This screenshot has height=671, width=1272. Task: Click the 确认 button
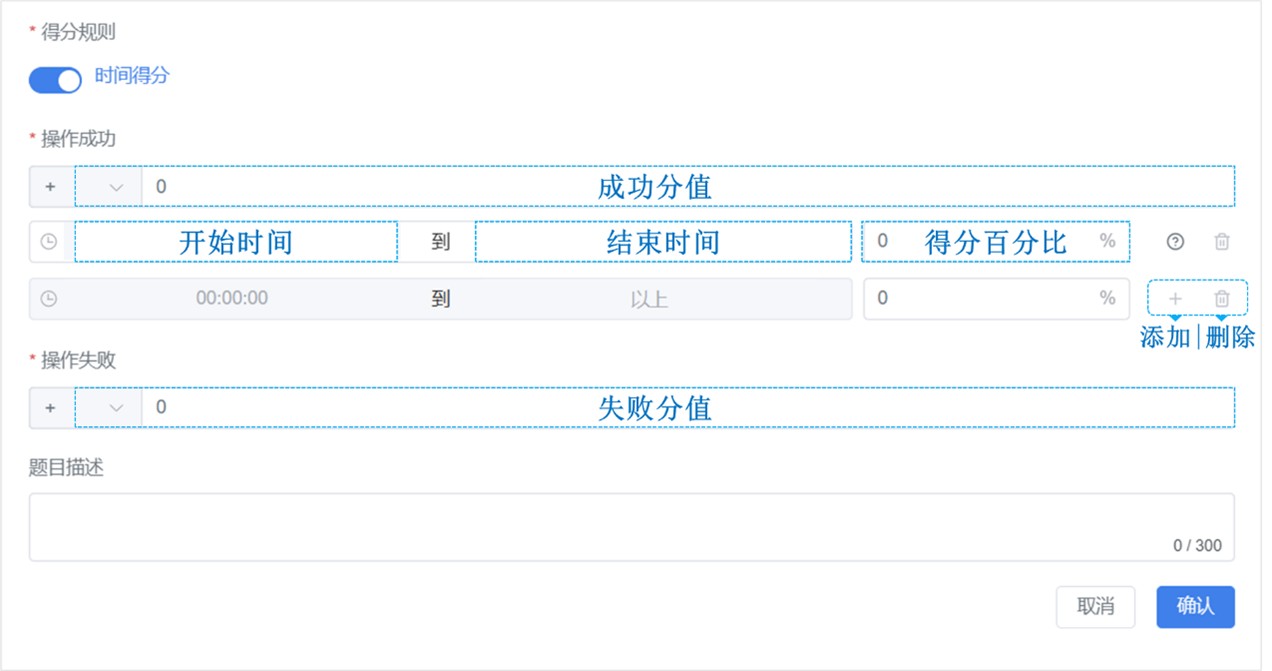[1196, 607]
